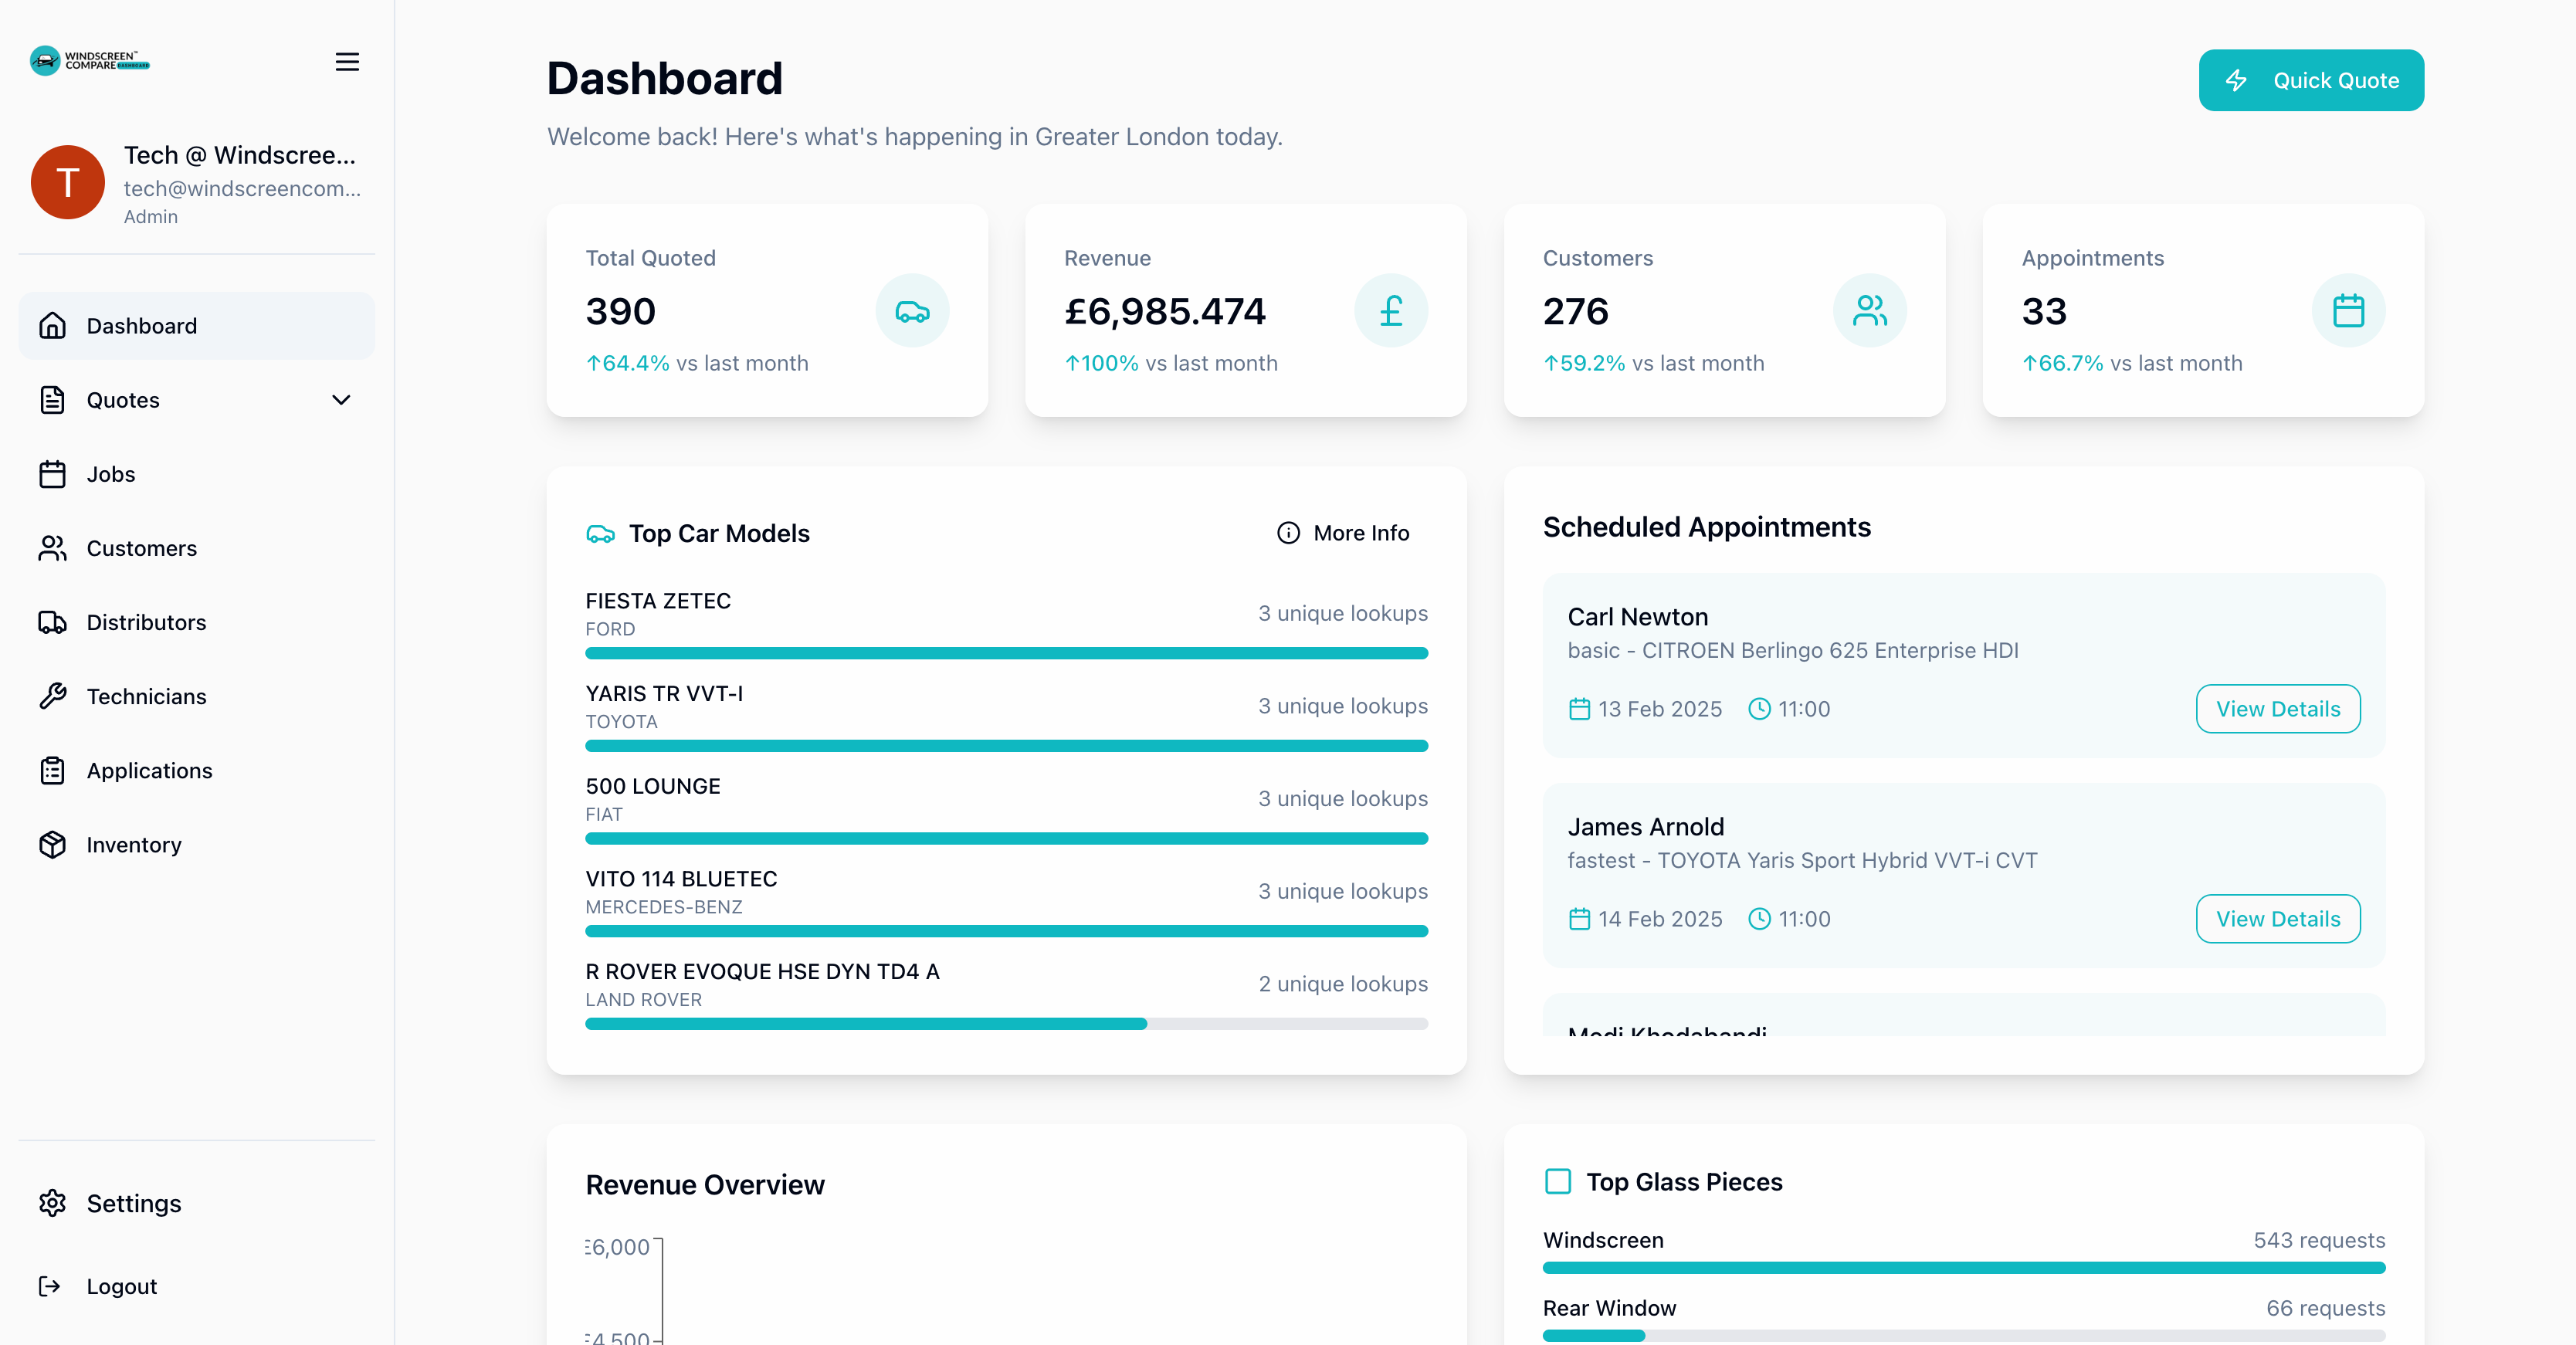Viewport: 2576px width, 1345px height.
Task: Click Logout at the sidebar bottom
Action: [x=121, y=1287]
